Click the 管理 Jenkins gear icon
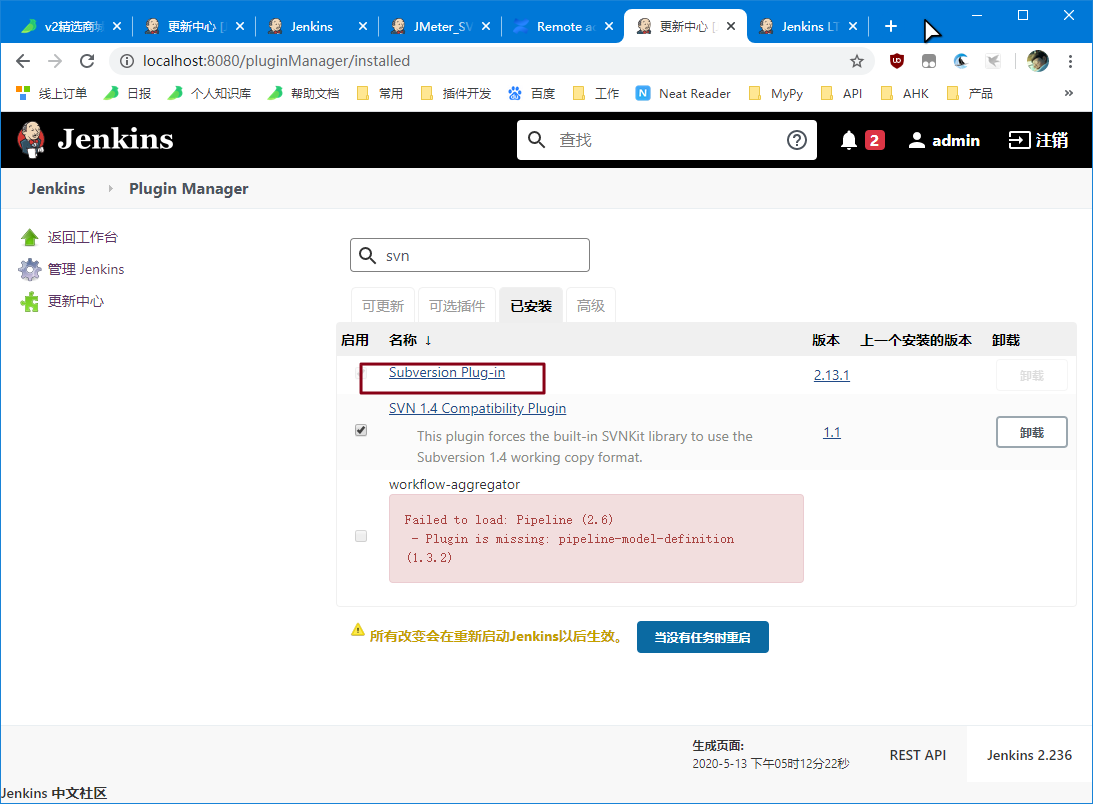This screenshot has width=1093, height=804. point(29,269)
